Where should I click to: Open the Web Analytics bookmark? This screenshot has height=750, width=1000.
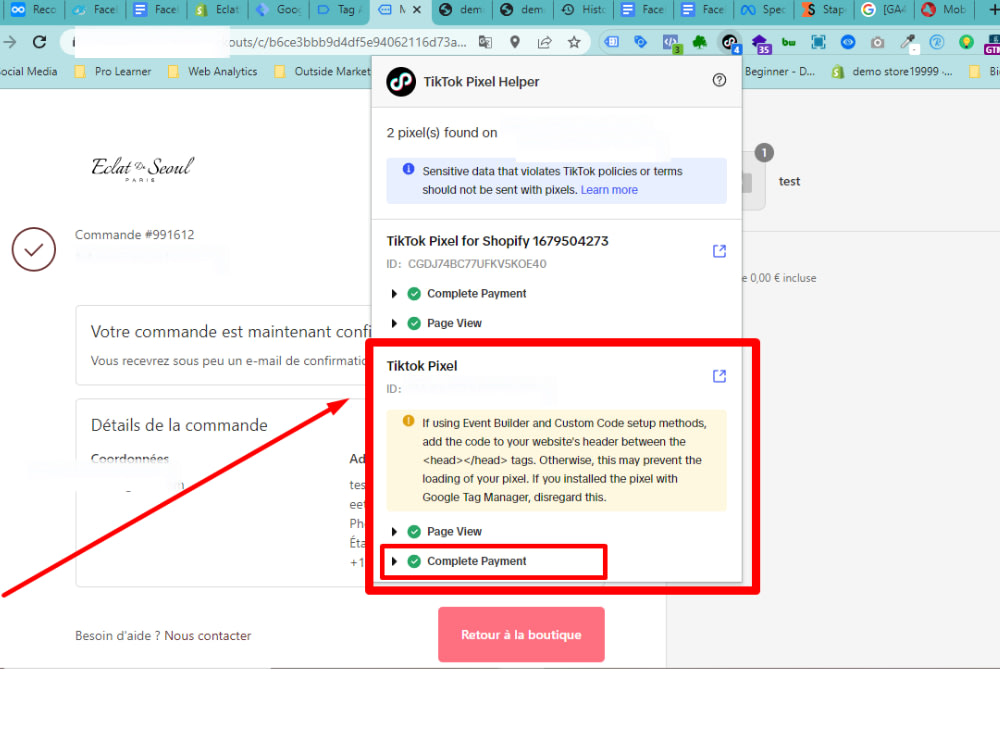222,71
